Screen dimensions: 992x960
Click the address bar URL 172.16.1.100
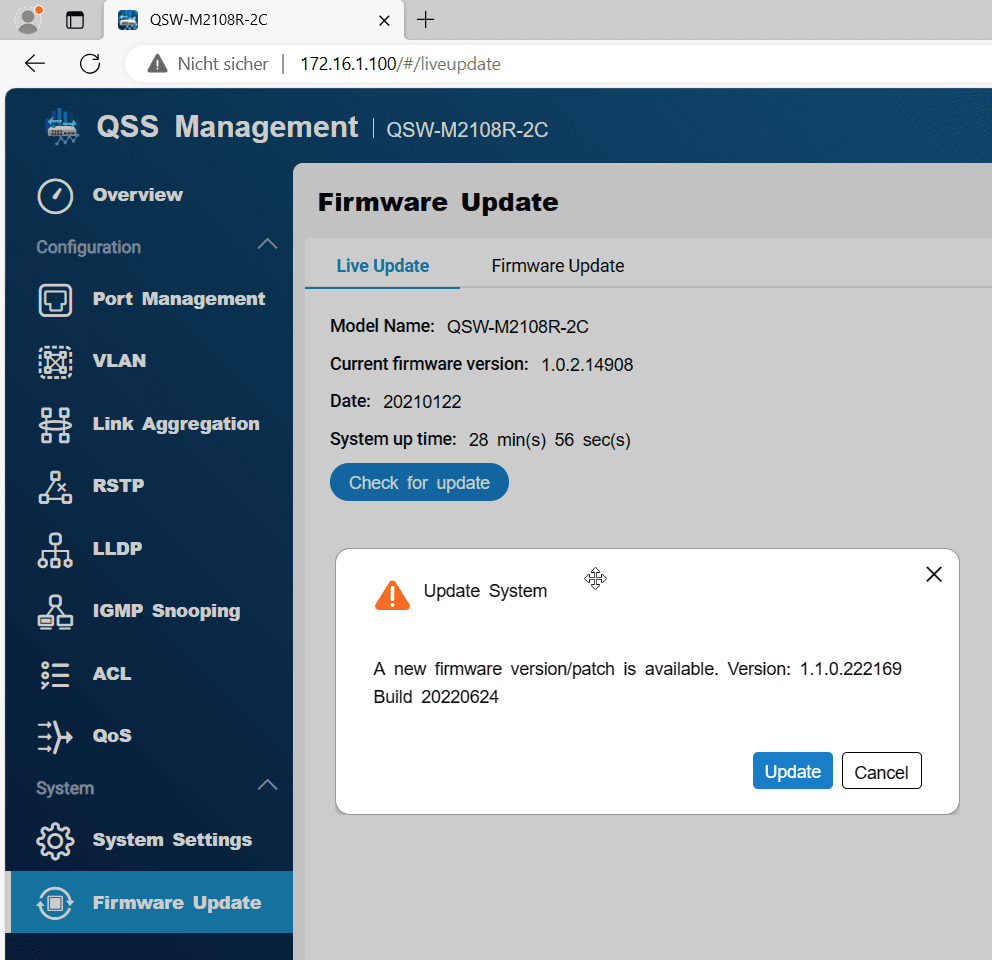click(400, 64)
